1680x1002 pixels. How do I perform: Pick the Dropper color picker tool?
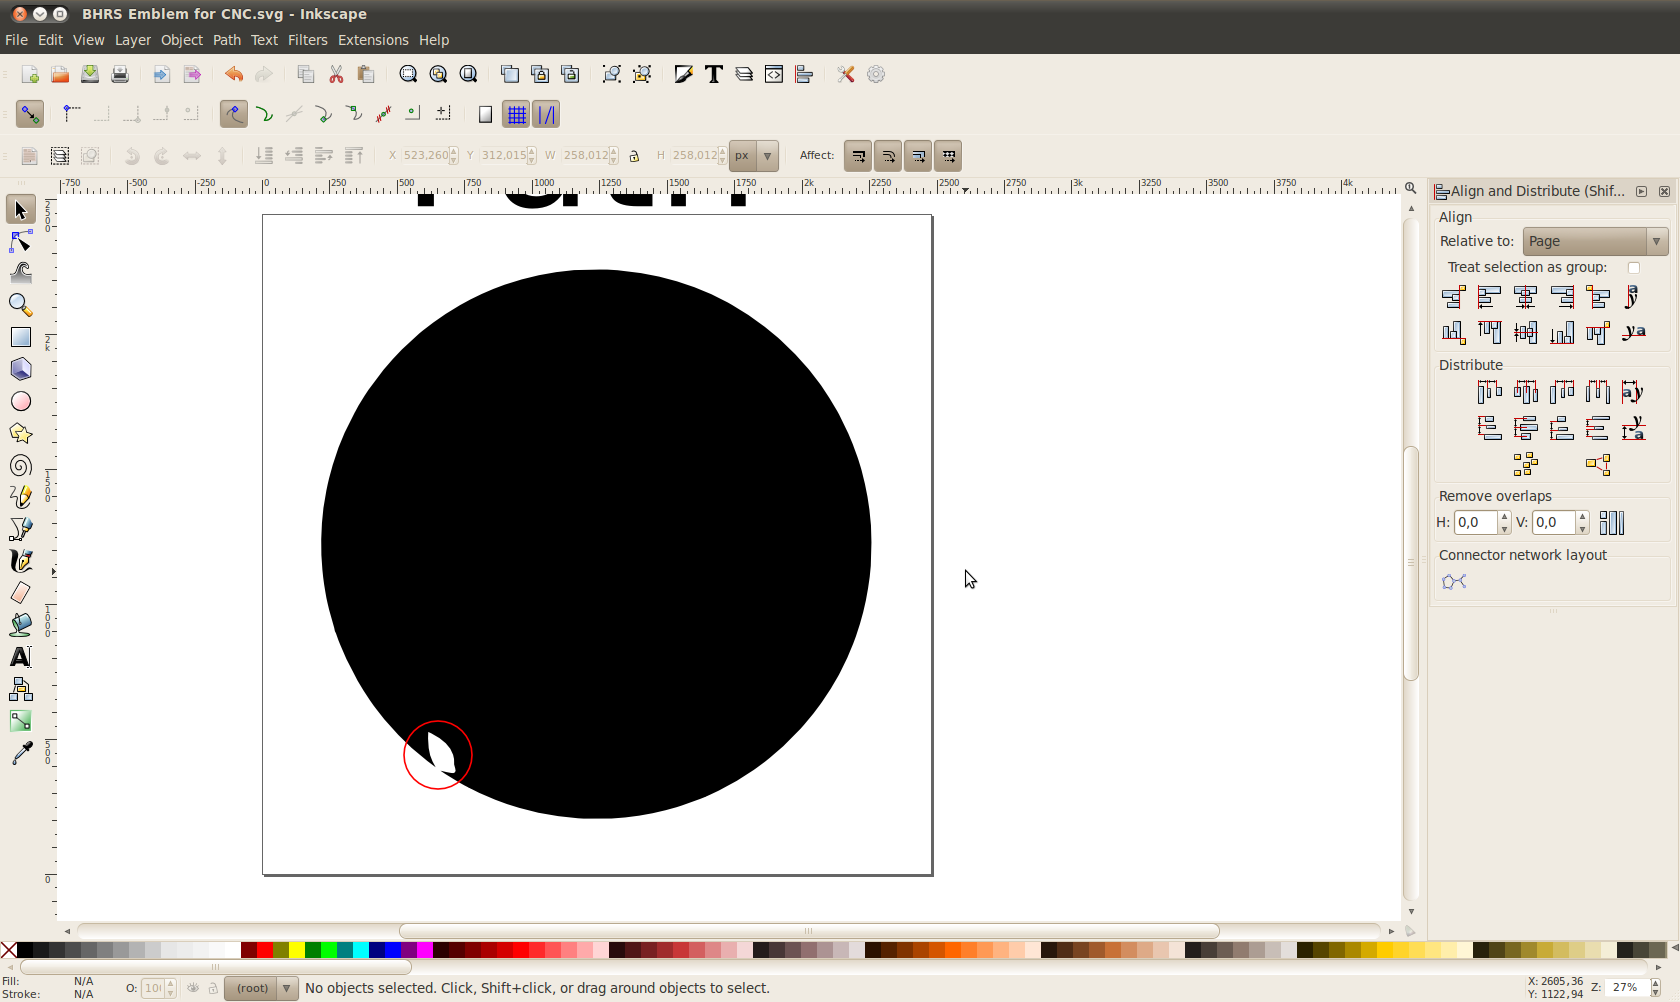tap(21, 753)
